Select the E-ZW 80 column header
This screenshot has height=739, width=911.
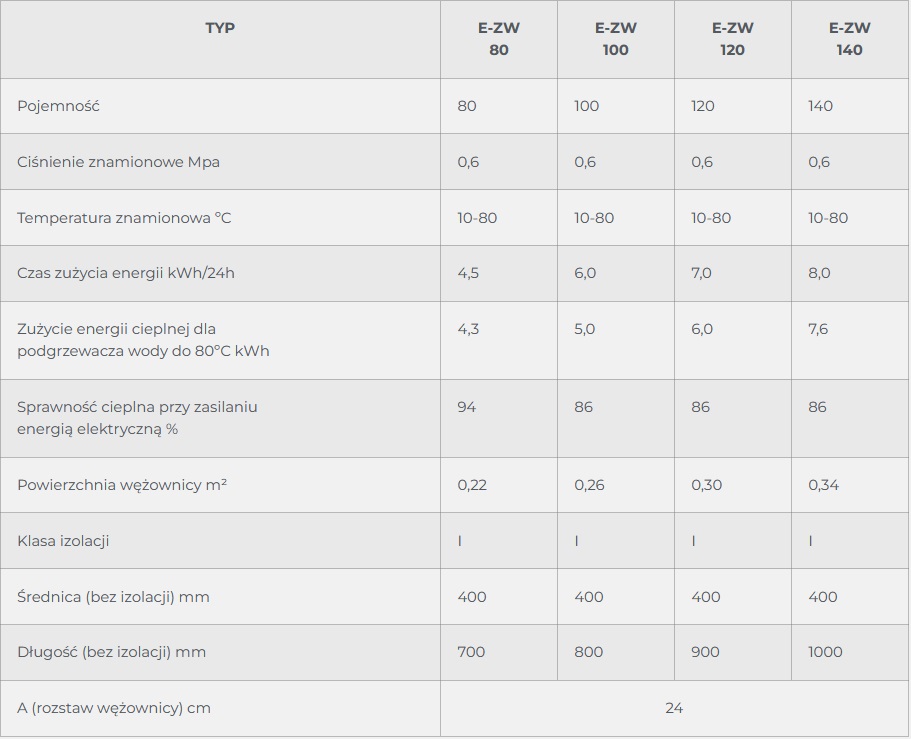coord(498,39)
